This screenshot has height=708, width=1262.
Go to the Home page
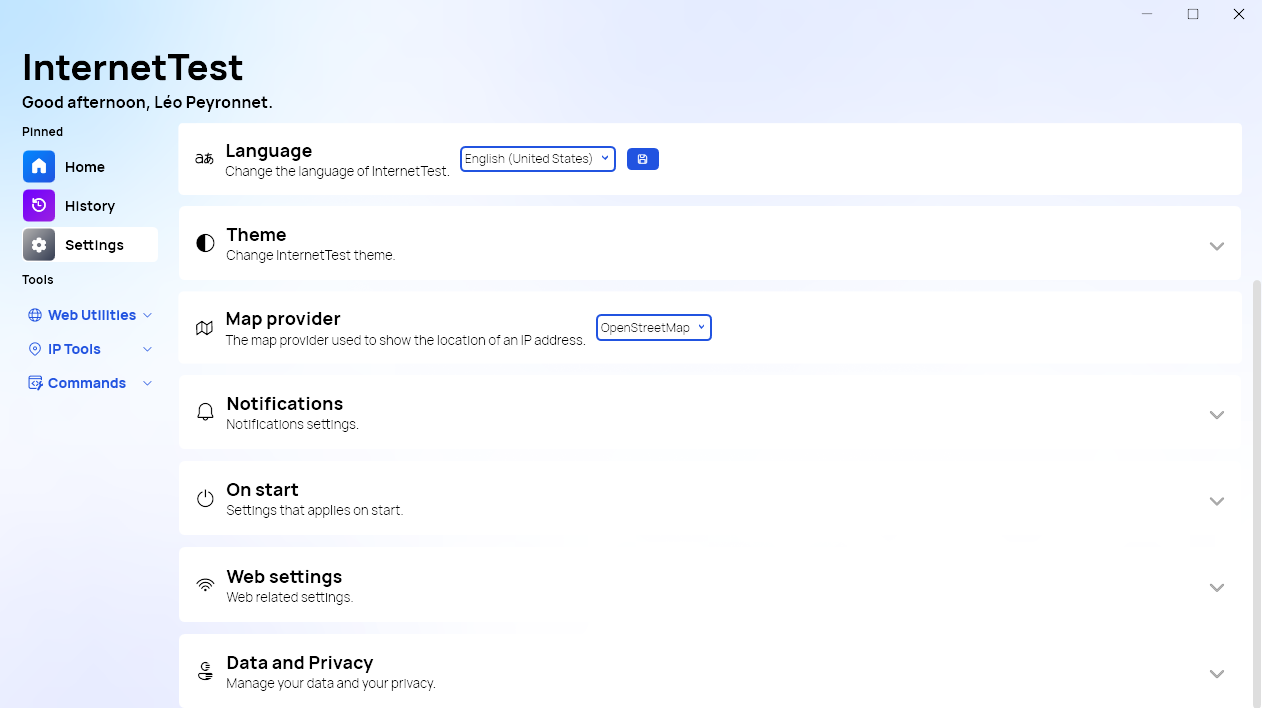90,166
